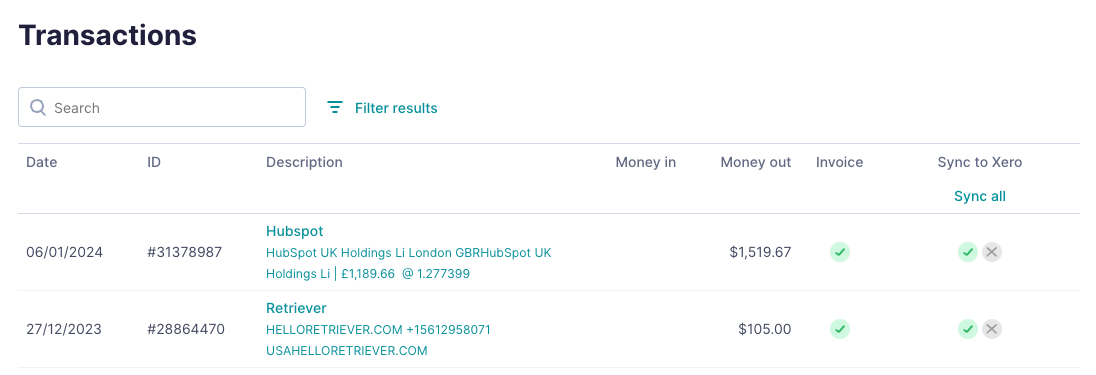
Task: Sort by the Date column header
Action: [x=41, y=162]
